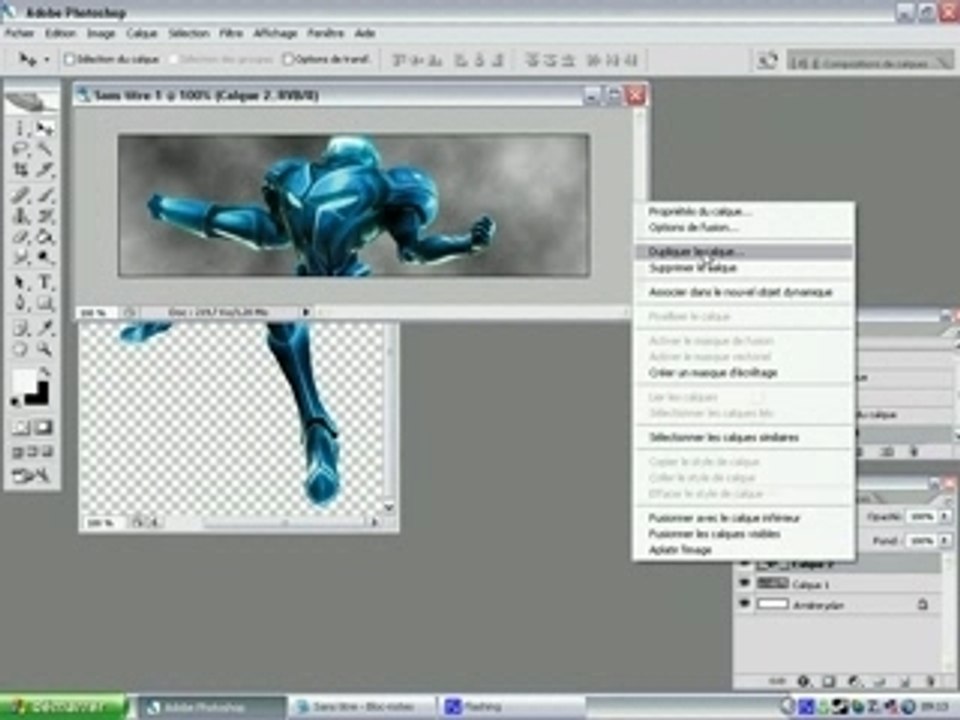Enable Sélection du calque checkbox
The width and height of the screenshot is (960, 720).
point(69,59)
